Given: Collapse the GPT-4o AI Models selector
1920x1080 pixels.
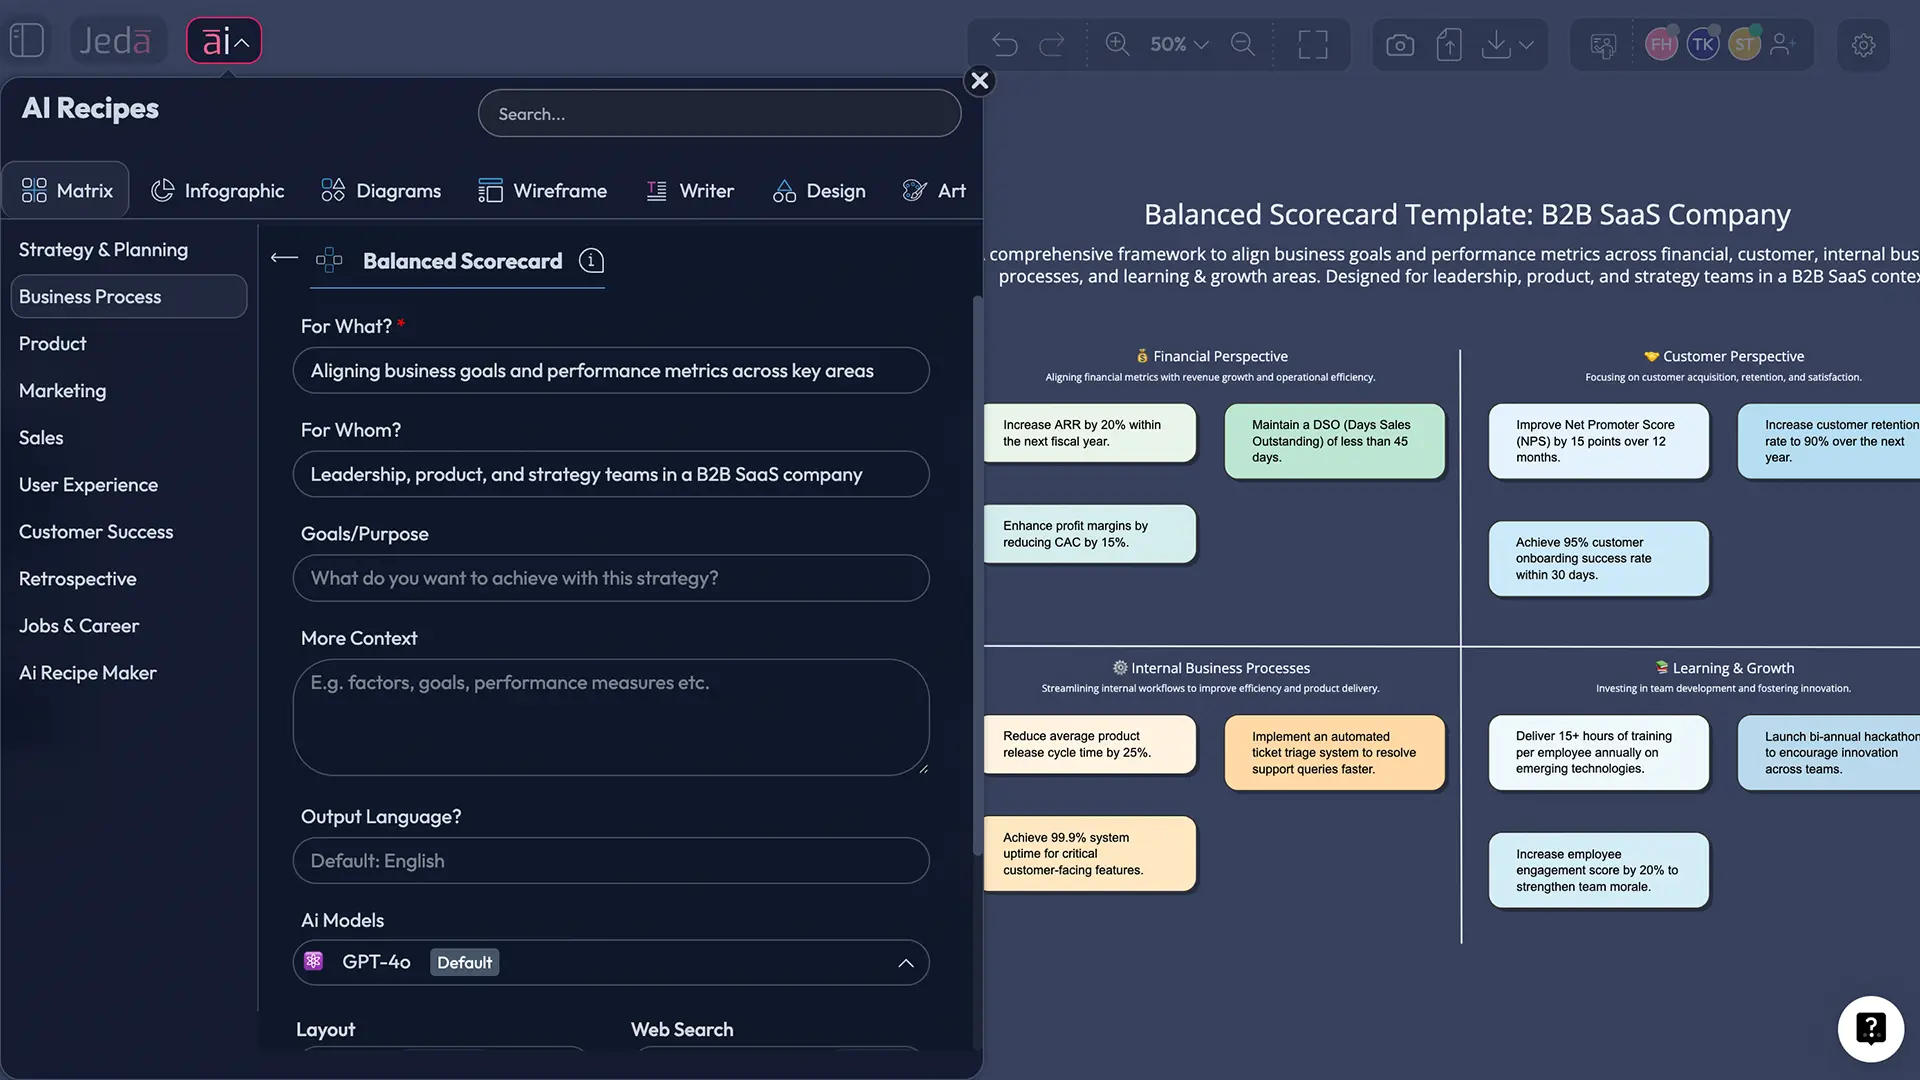Looking at the screenshot, I should [x=906, y=962].
